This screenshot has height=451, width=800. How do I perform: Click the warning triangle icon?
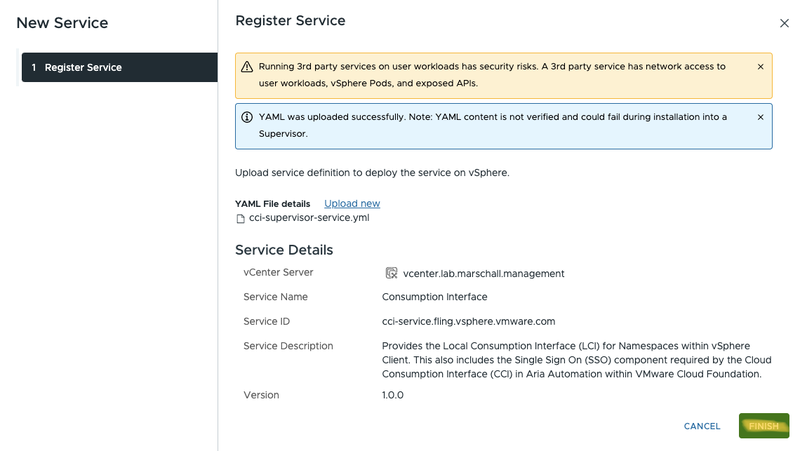click(x=247, y=67)
